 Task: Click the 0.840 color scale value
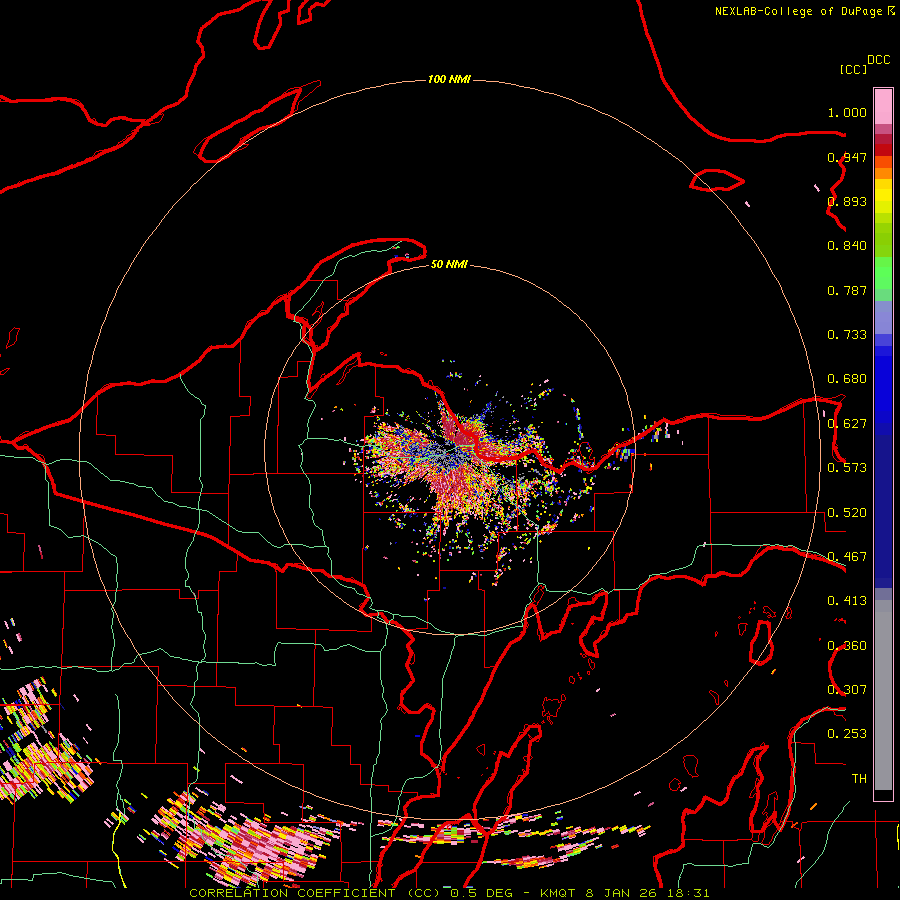point(847,246)
